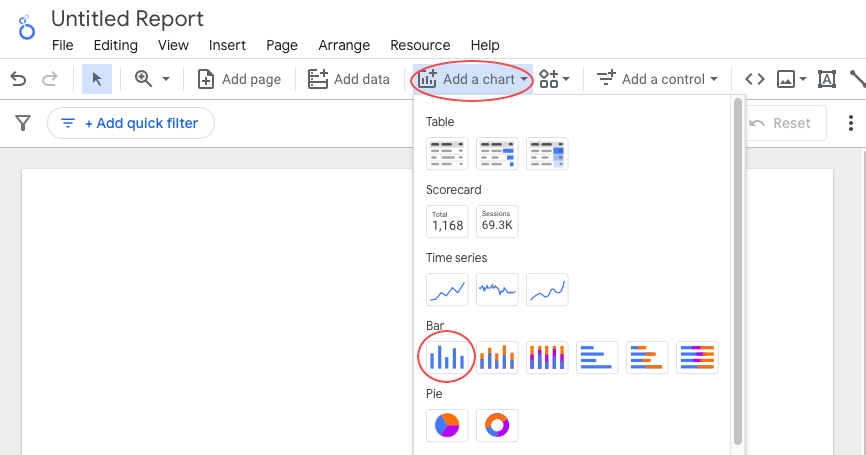Viewport: 866px width, 455px height.
Task: Open the embed URL code icon
Action: pos(754,80)
